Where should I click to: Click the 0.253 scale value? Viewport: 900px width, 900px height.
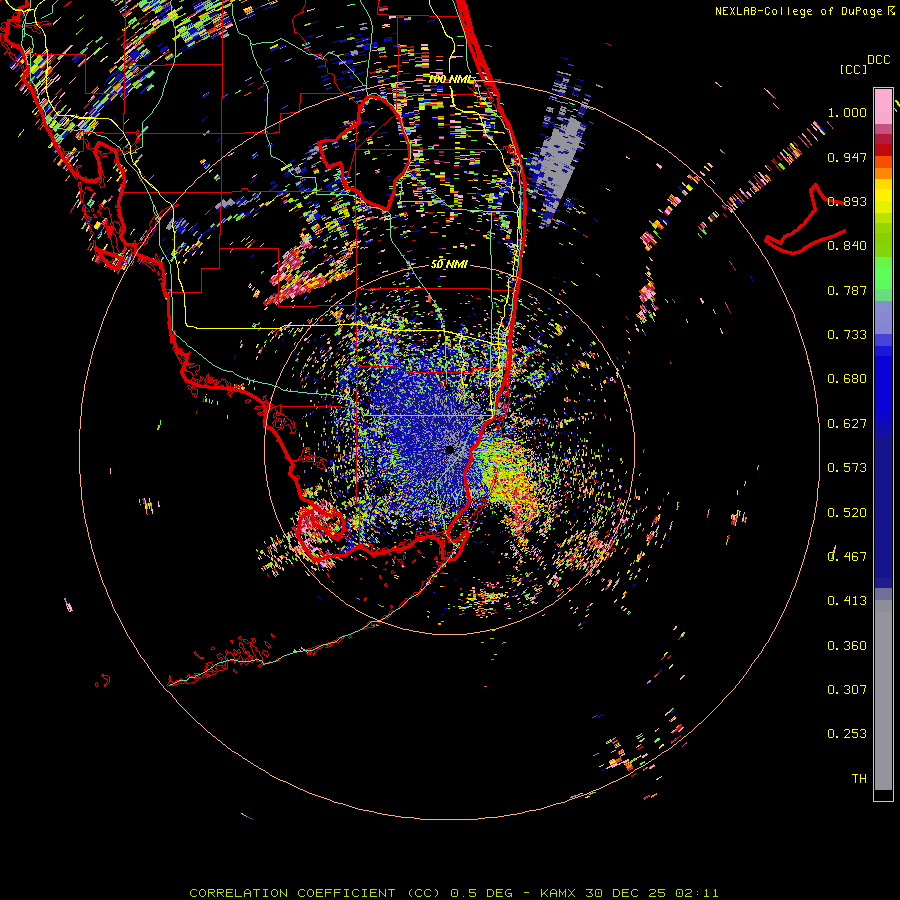847,734
